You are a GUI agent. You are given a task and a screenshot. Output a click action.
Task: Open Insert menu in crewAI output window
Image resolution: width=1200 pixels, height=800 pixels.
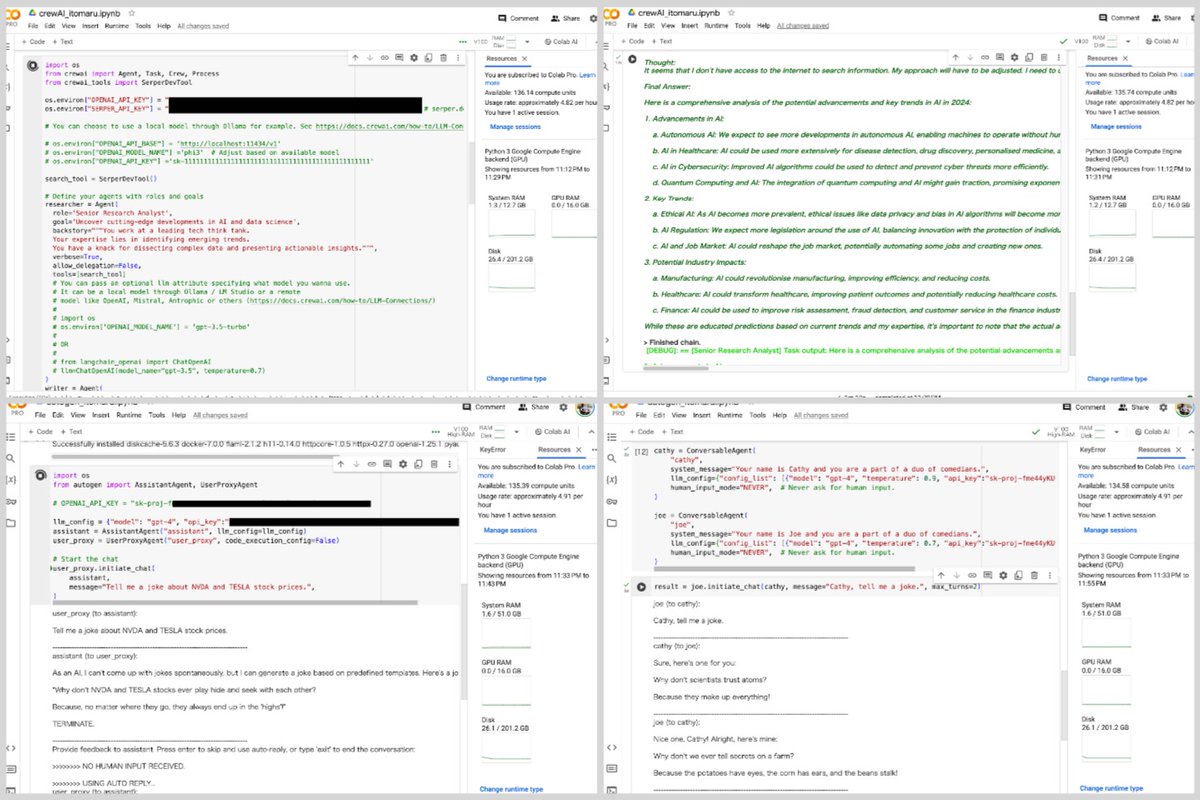689,26
